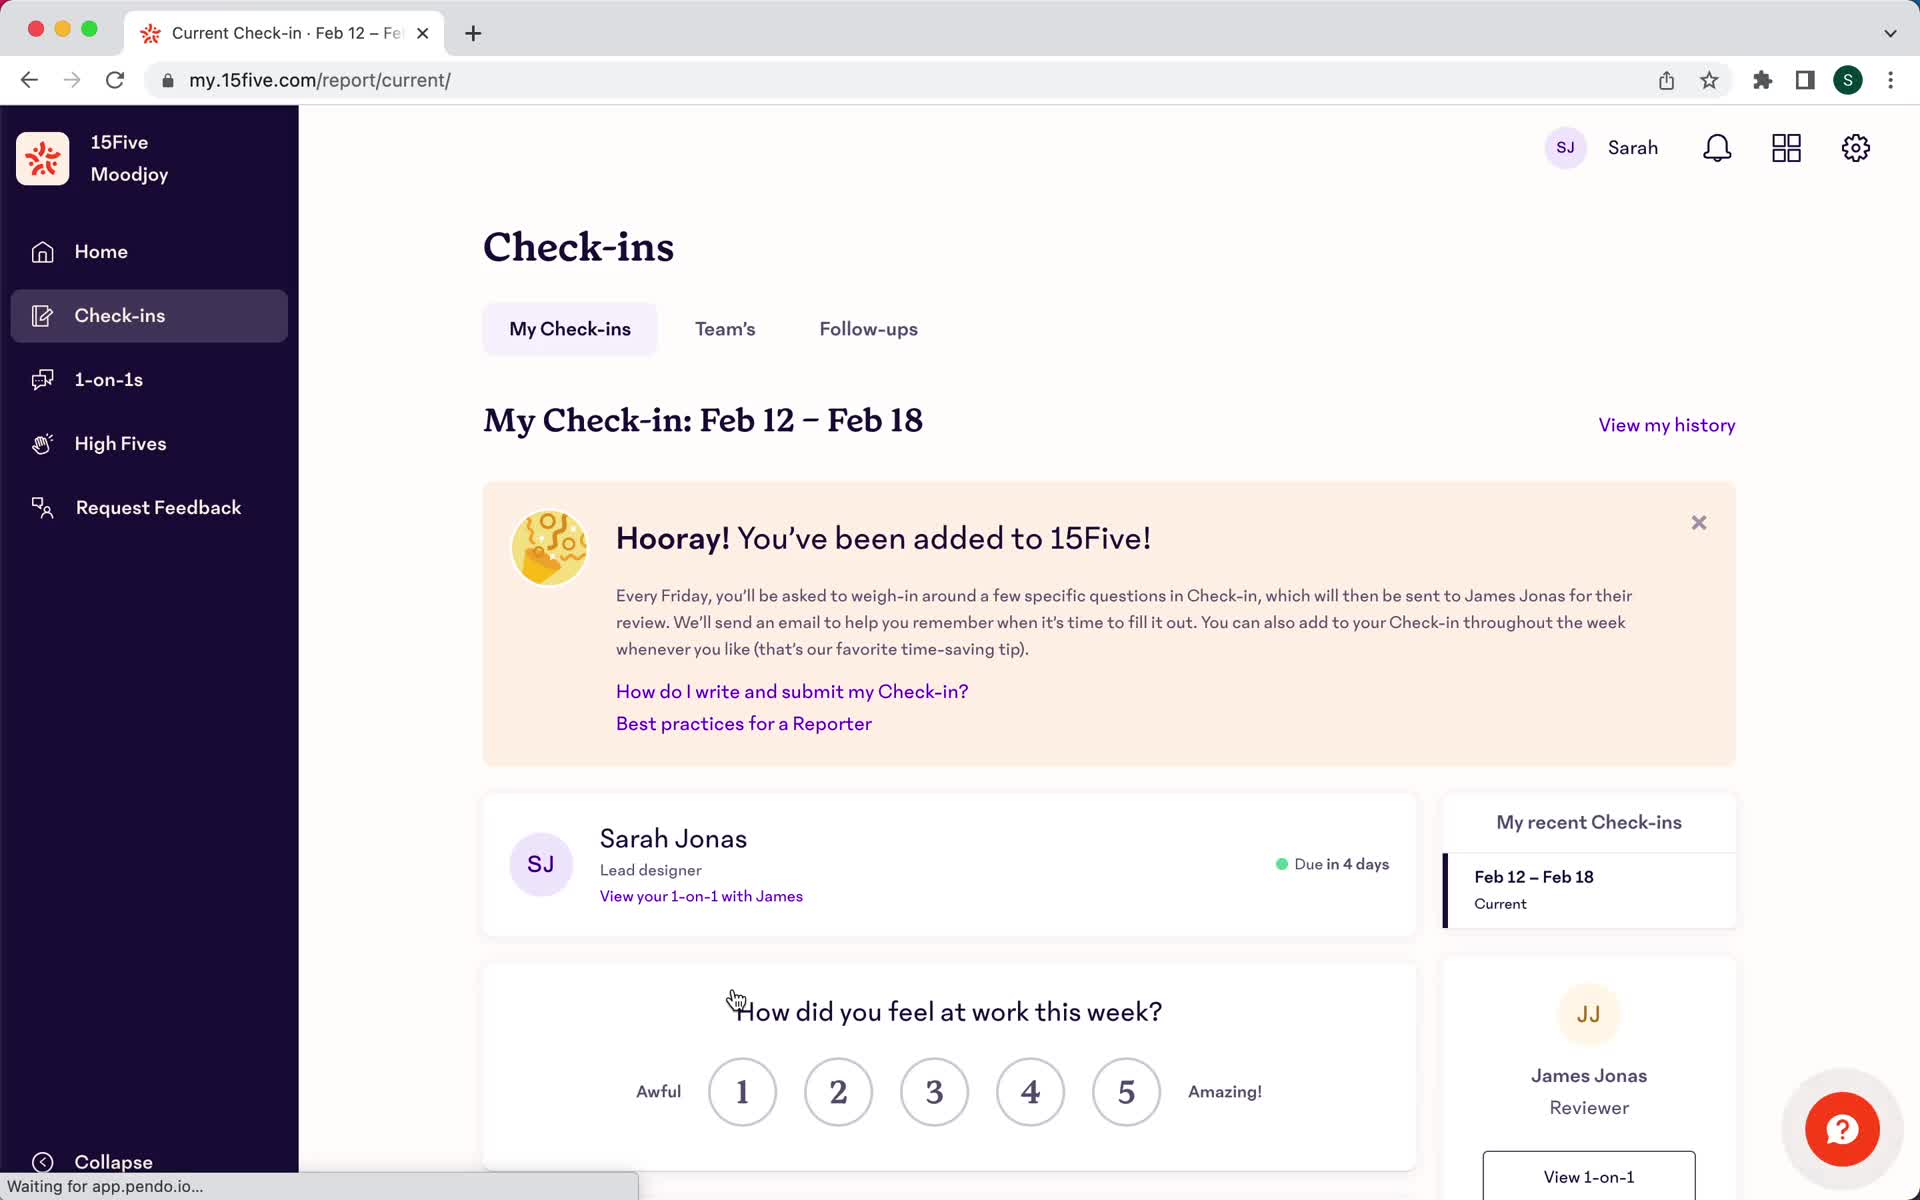Select rating 1 Awful for week
The height and width of the screenshot is (1200, 1920).
pyautogui.click(x=741, y=1091)
